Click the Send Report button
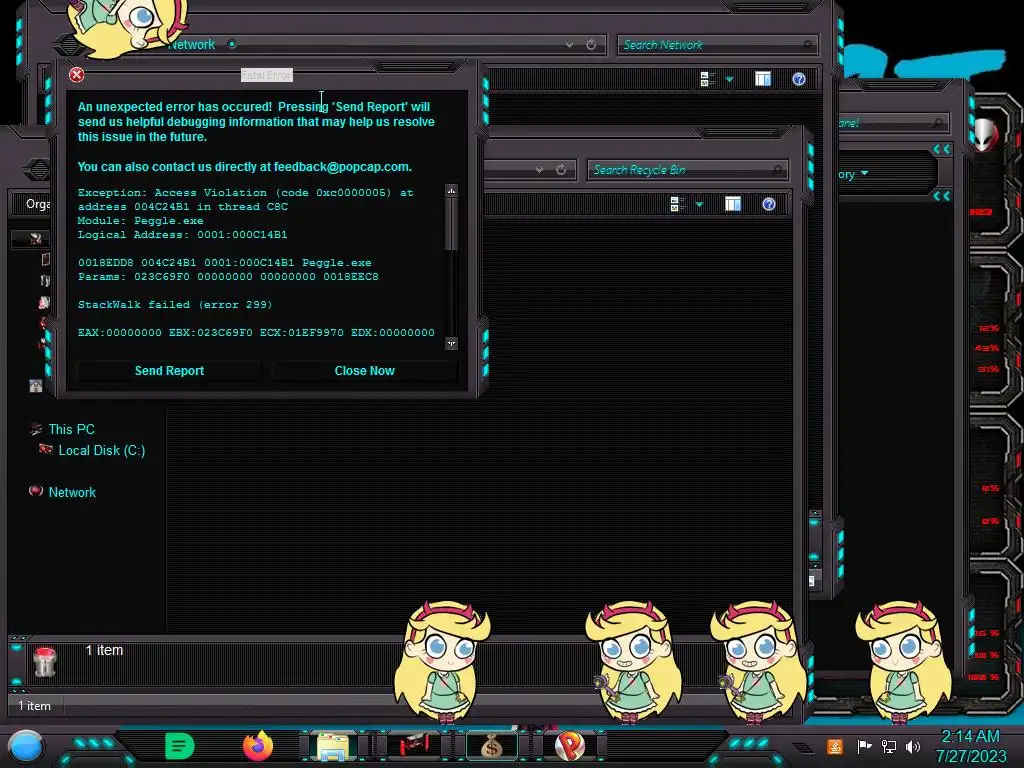Screen dimensions: 1024x768 (x=169, y=371)
